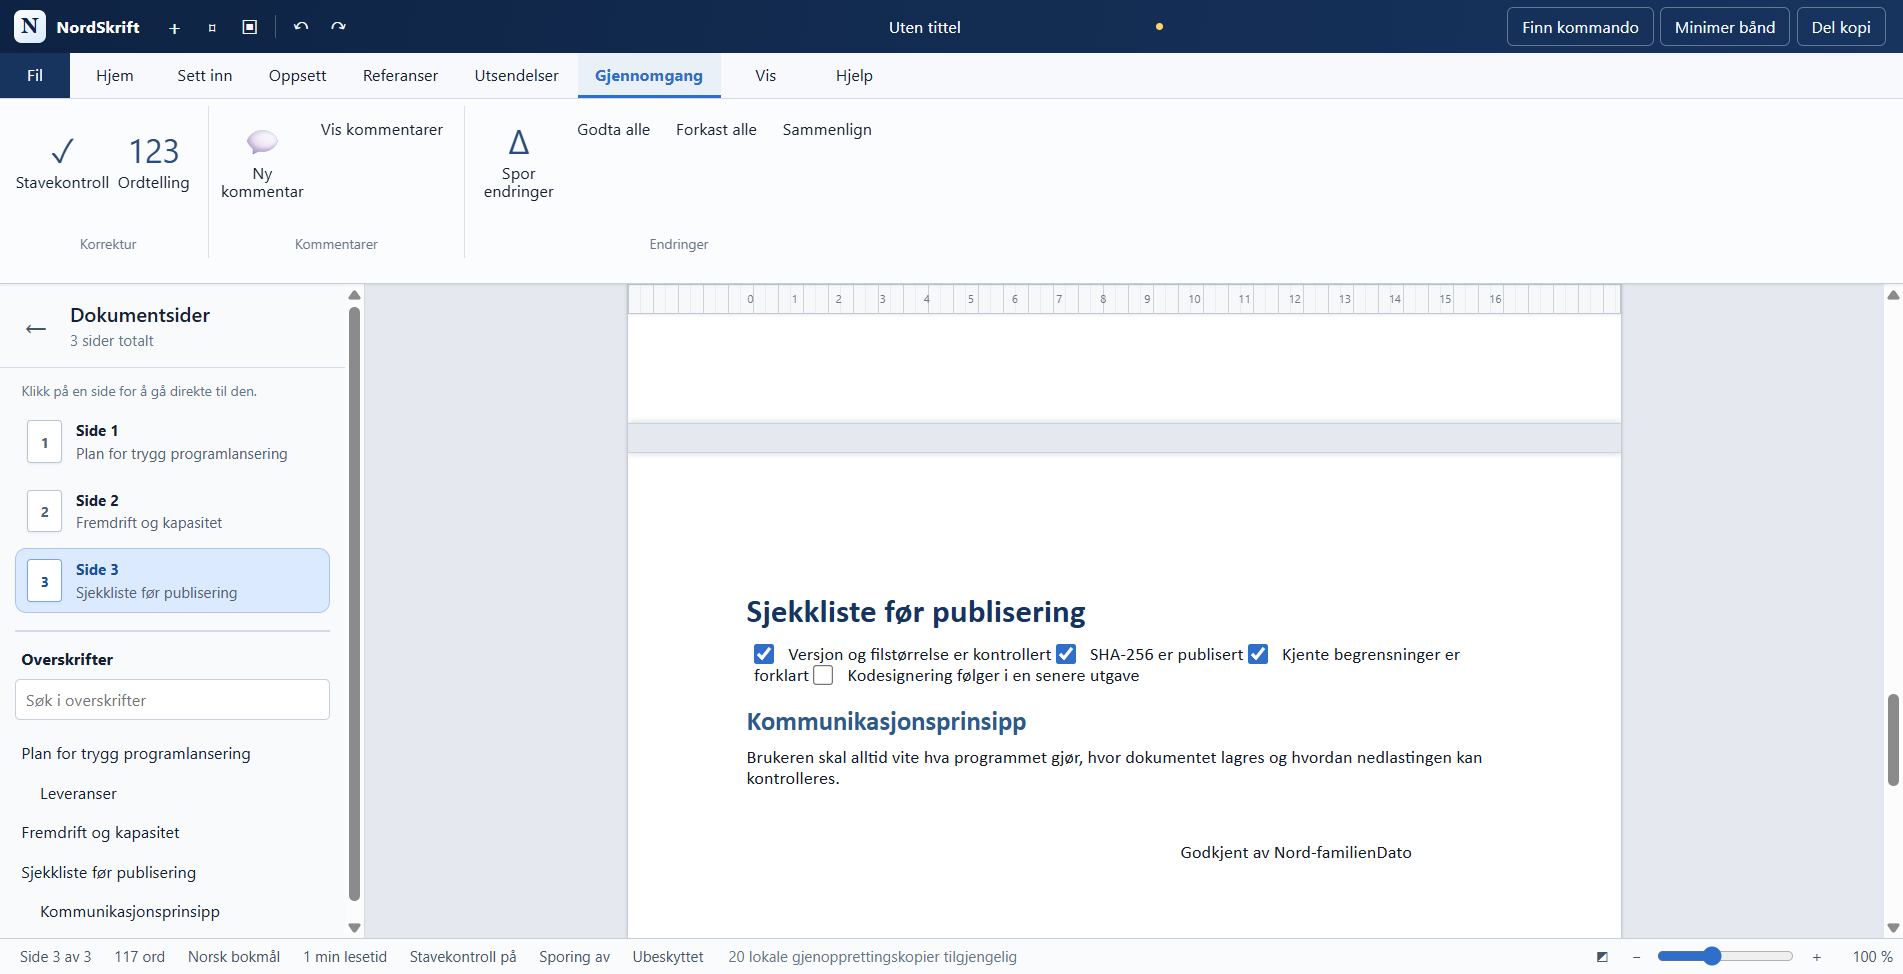Add a Ny kommentar

262,164
